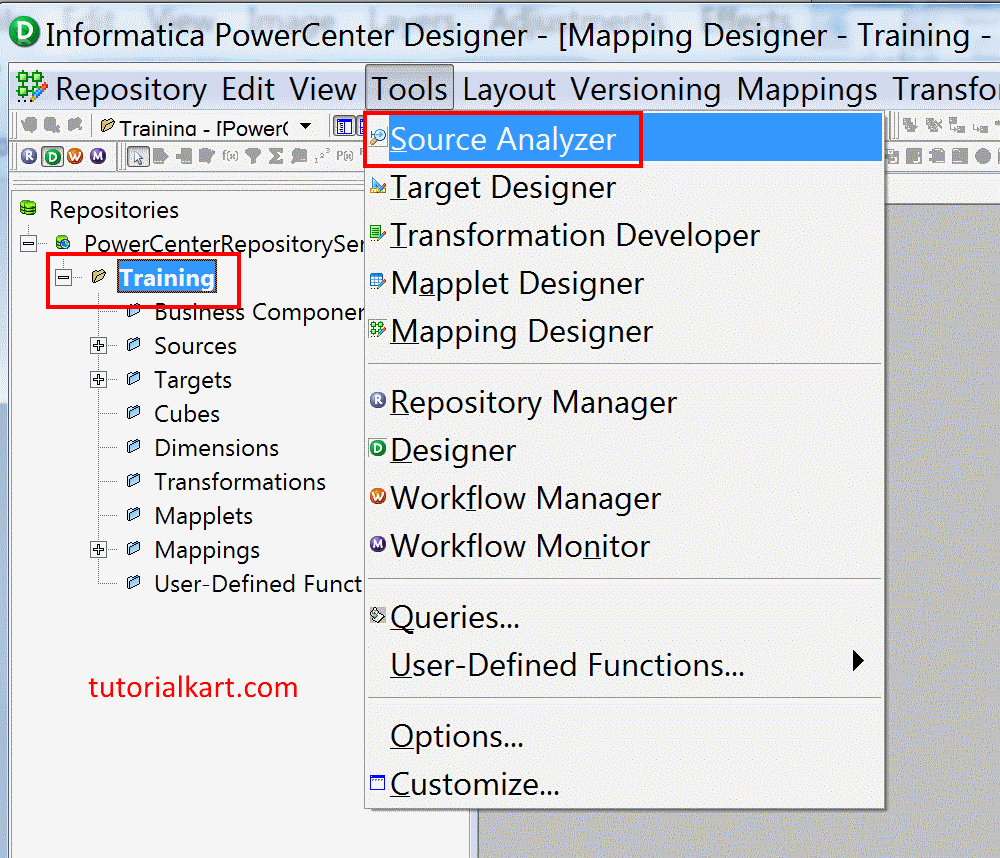Screen dimensions: 1000x858
Task: Choose Source Analyzer from the Tools menu
Action: pyautogui.click(x=625, y=138)
